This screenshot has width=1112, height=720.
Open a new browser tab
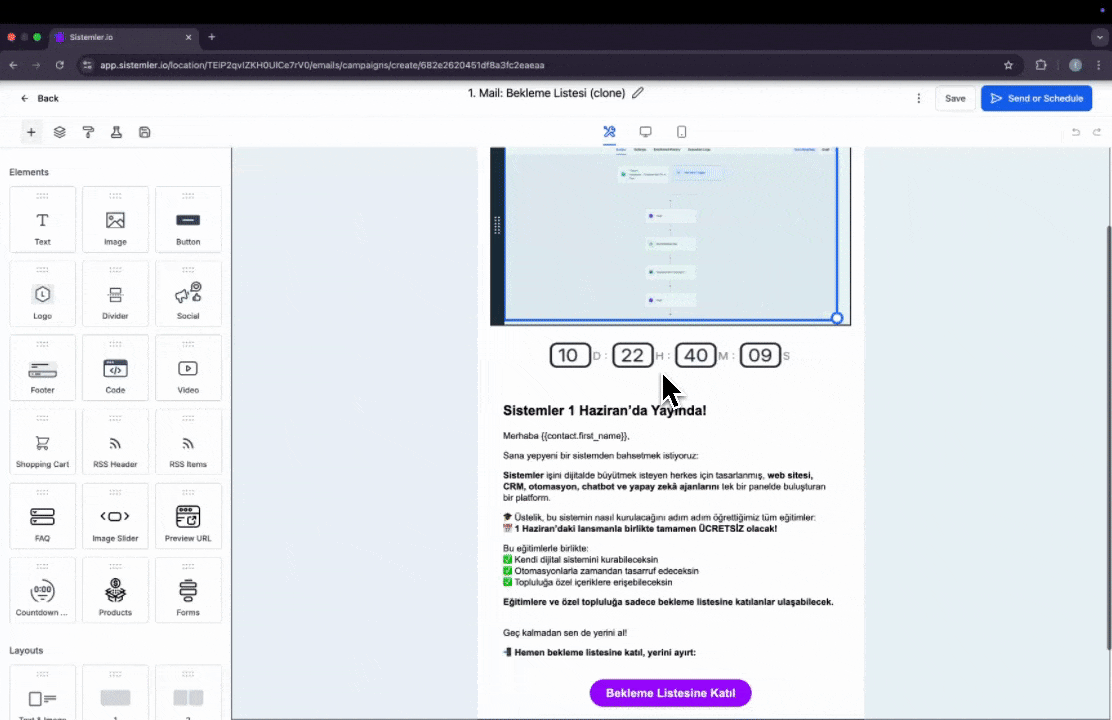click(x=211, y=37)
